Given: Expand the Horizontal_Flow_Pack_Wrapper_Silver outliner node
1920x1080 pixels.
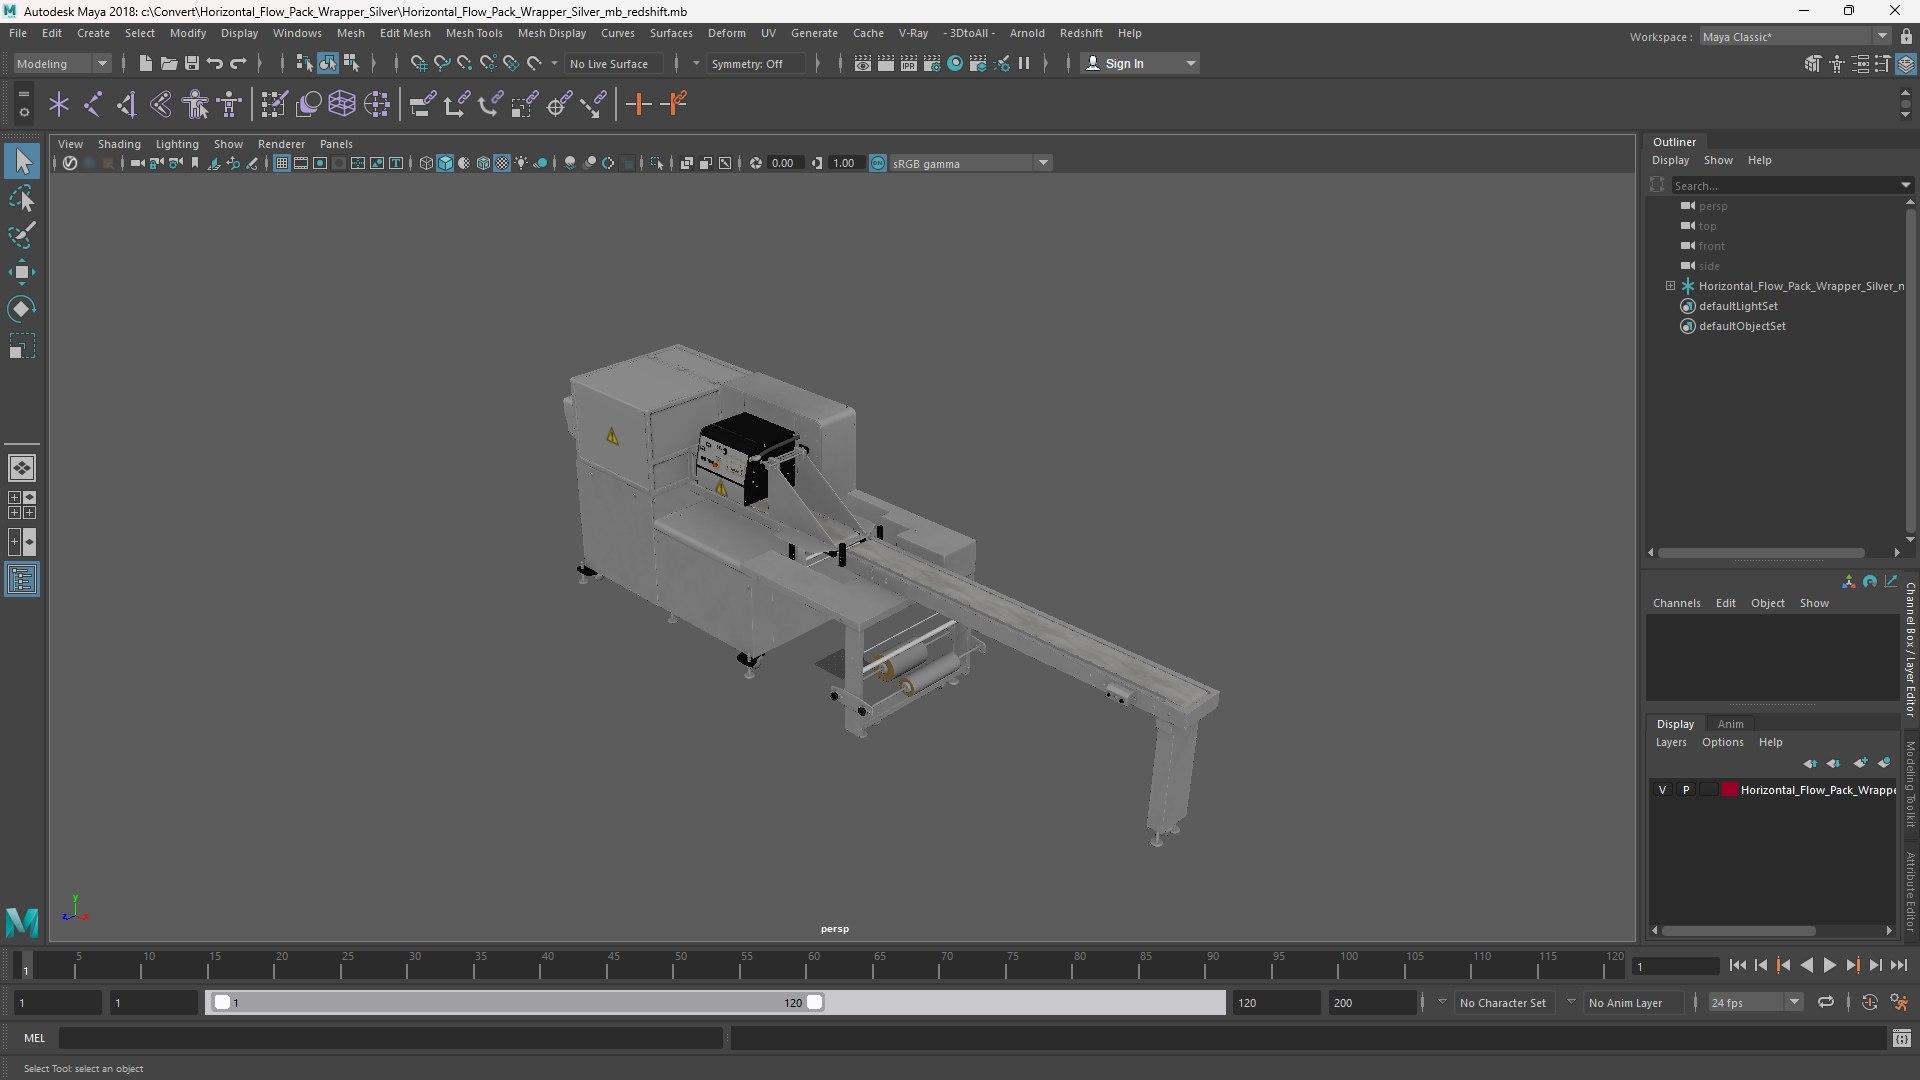Looking at the screenshot, I should (x=1670, y=286).
